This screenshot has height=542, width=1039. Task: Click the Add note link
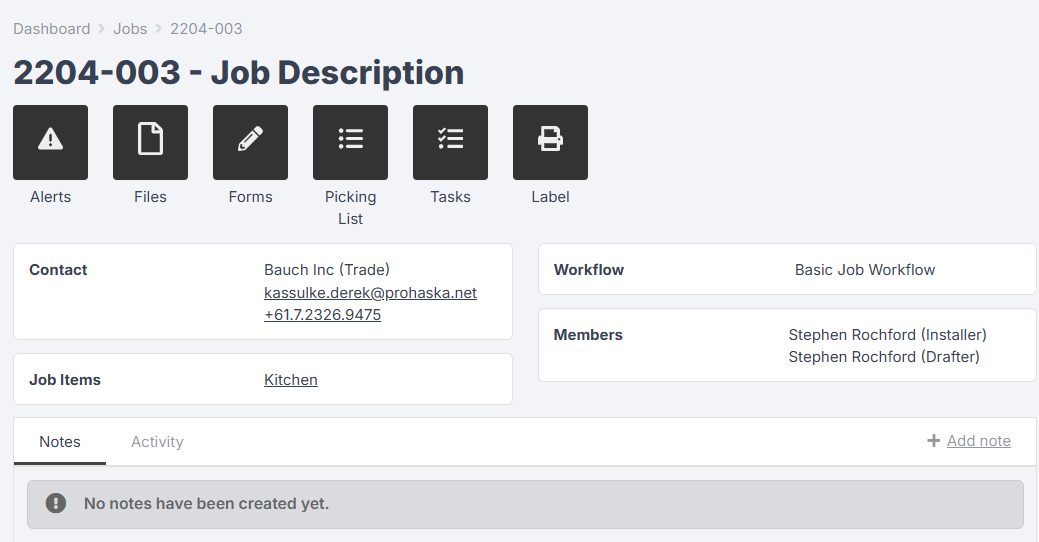(979, 441)
